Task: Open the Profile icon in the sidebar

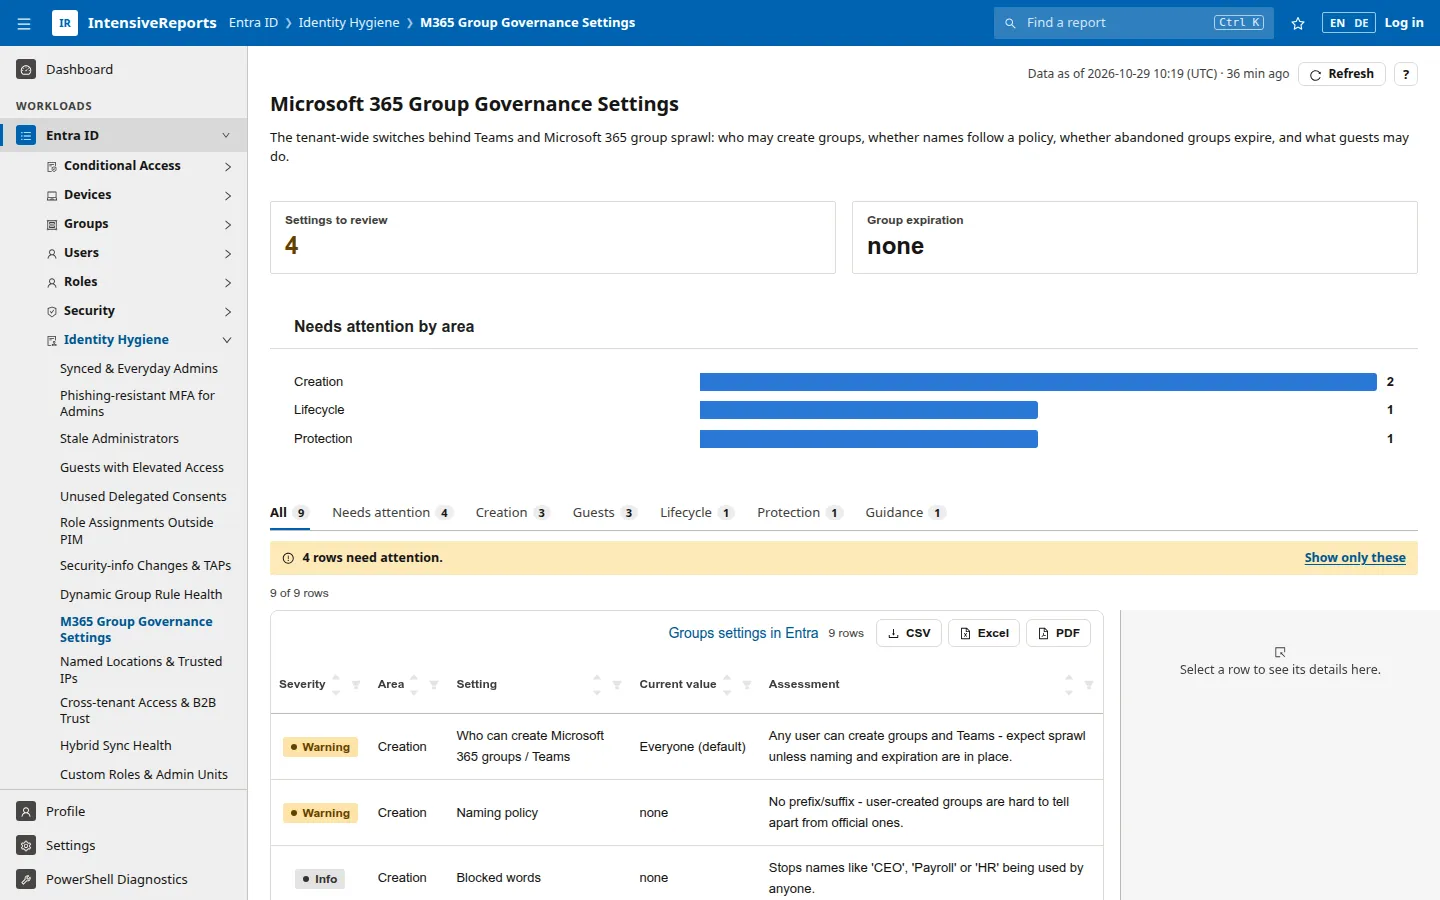Action: click(26, 811)
